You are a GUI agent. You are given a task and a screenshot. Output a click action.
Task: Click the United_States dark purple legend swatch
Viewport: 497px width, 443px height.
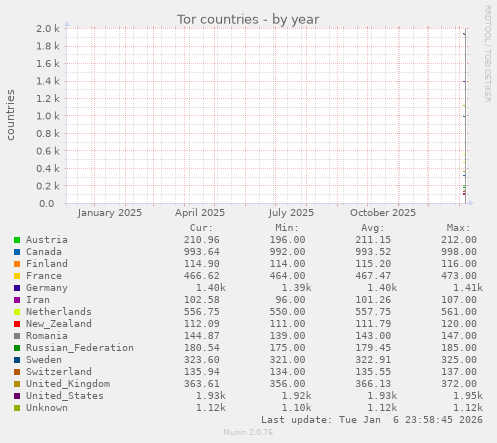pos(17,396)
